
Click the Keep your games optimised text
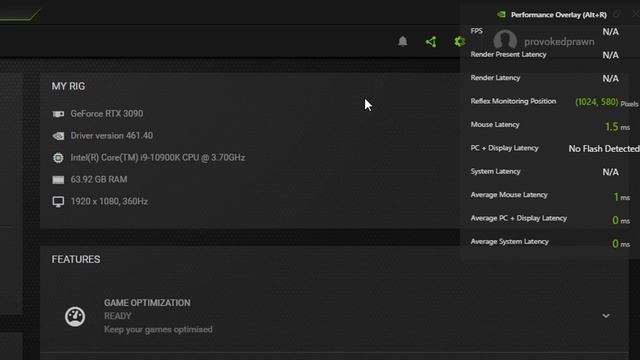pyautogui.click(x=158, y=329)
